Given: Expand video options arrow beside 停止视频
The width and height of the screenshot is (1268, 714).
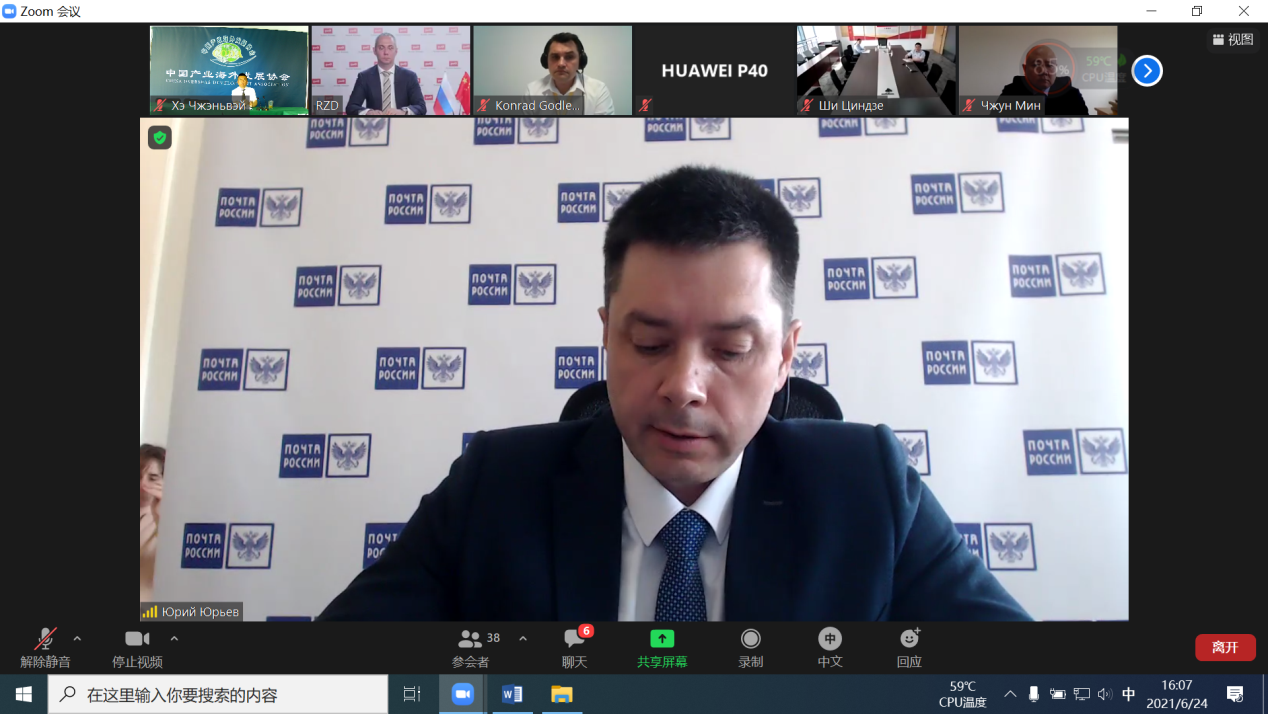Looking at the screenshot, I should click(174, 639).
